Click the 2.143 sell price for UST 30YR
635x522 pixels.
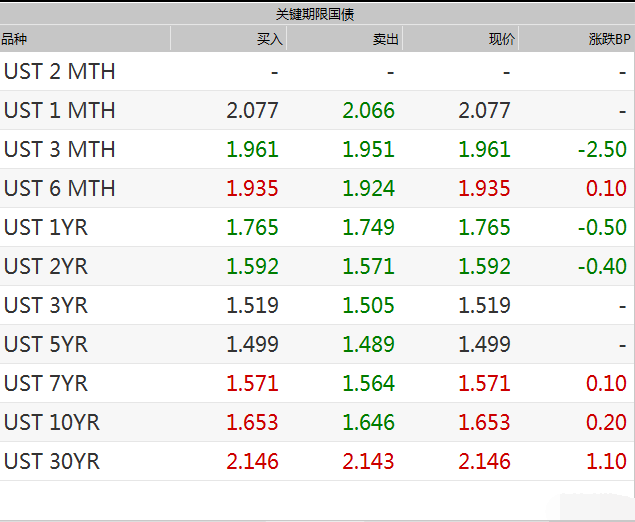point(368,462)
